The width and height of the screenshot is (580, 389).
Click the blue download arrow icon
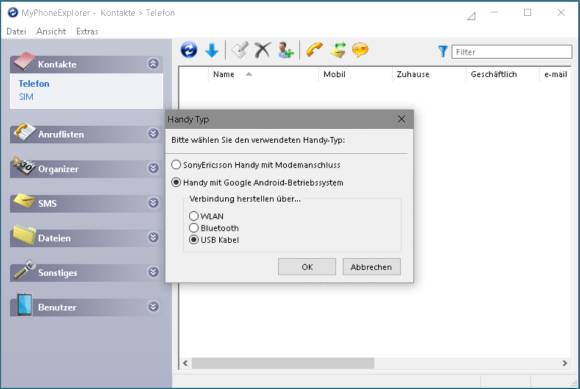(212, 50)
